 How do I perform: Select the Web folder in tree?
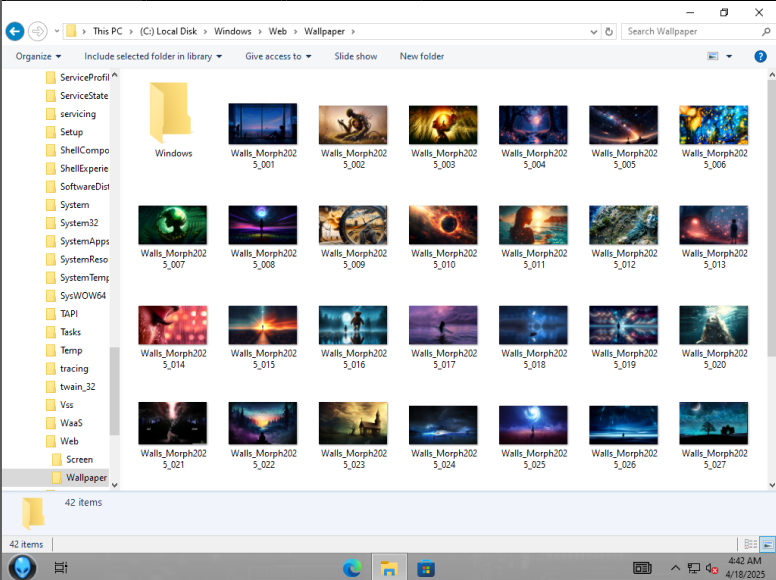click(69, 441)
